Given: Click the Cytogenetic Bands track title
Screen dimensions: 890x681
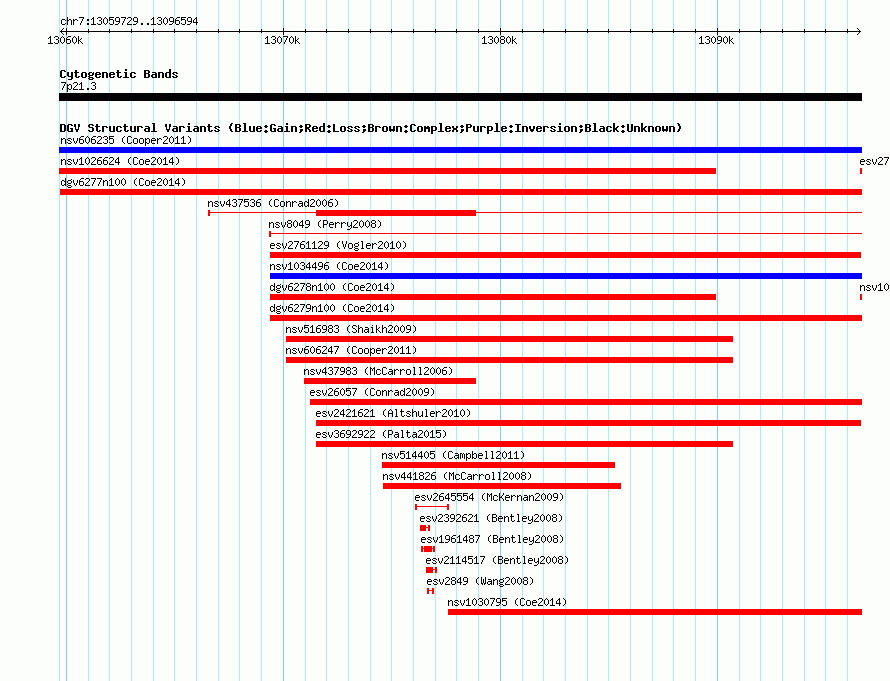Looking at the screenshot, I should [x=119, y=74].
